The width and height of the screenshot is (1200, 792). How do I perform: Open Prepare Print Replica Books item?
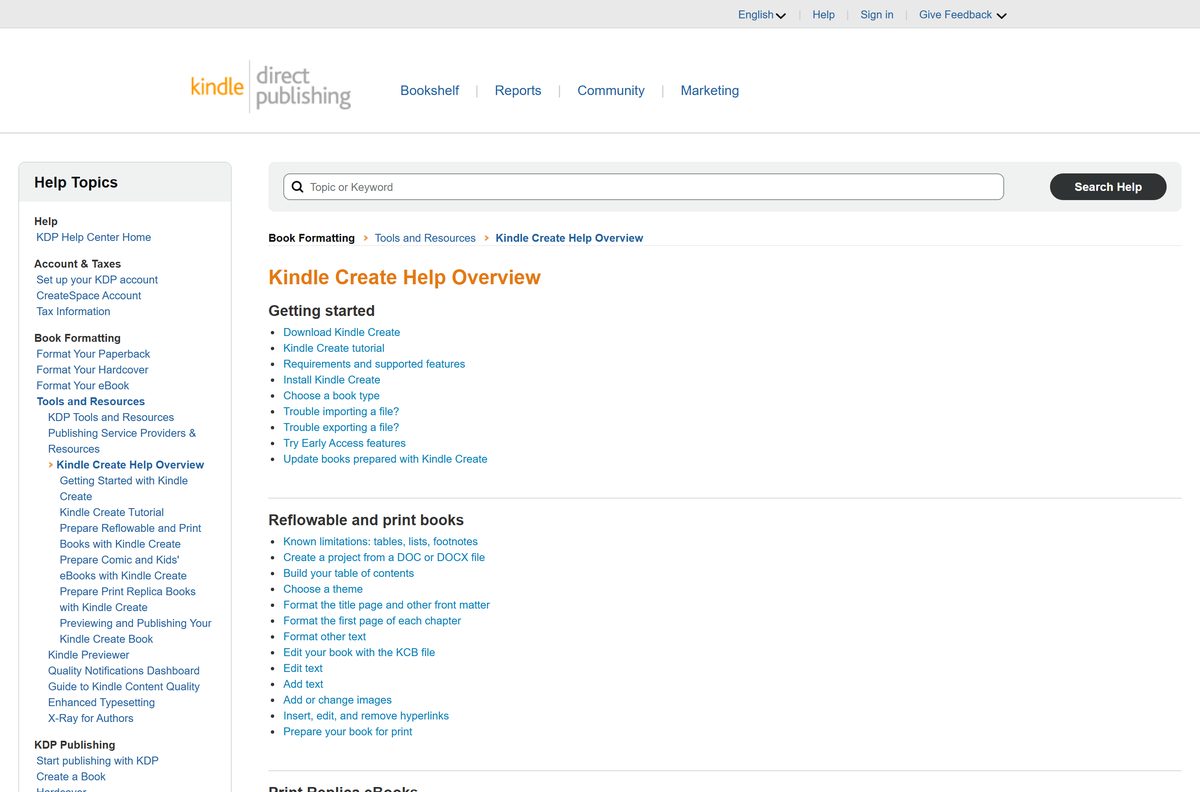click(x=128, y=600)
